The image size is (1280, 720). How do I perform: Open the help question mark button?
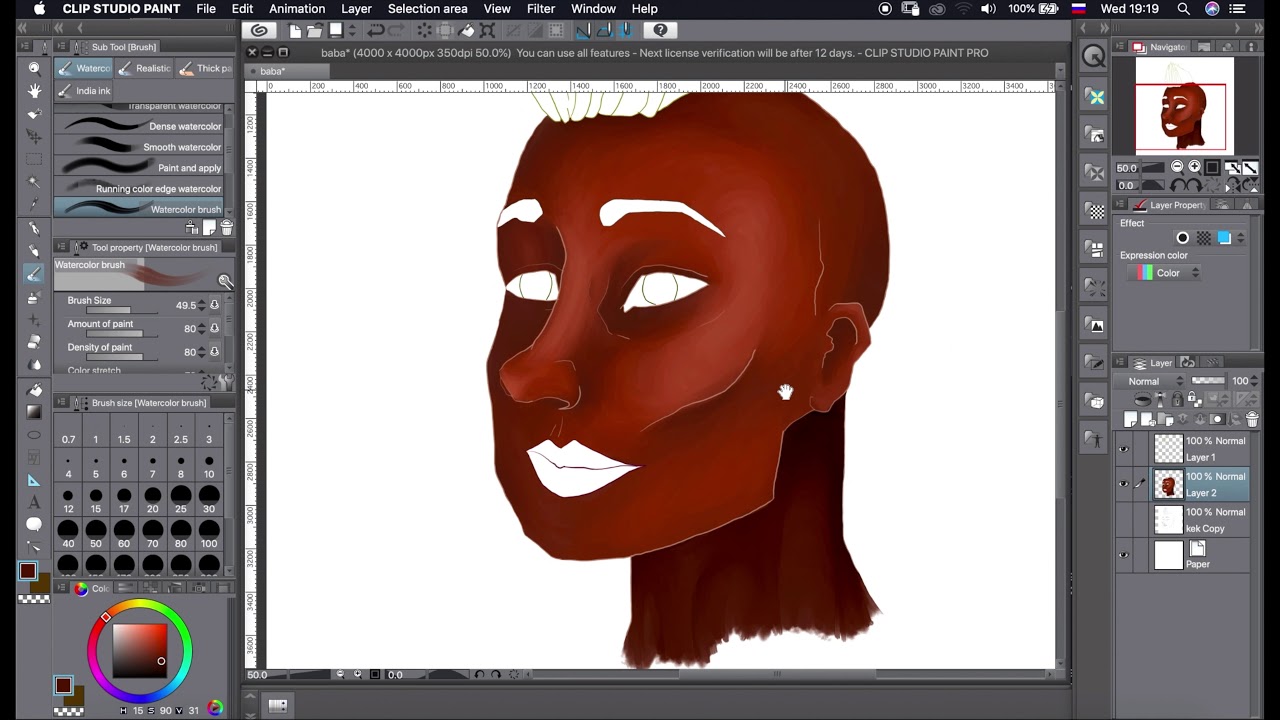tap(660, 31)
